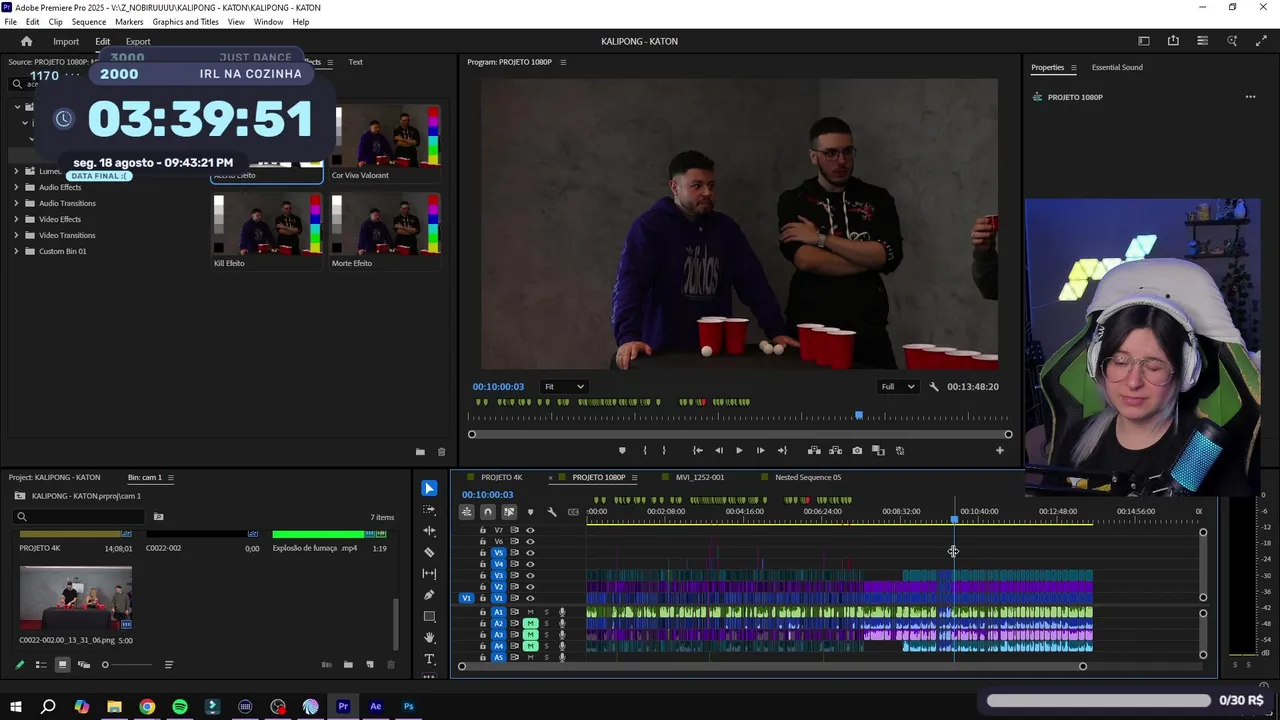Screen dimensions: 1280x720
Task: Switch to Import workspace
Action: pyautogui.click(x=66, y=41)
